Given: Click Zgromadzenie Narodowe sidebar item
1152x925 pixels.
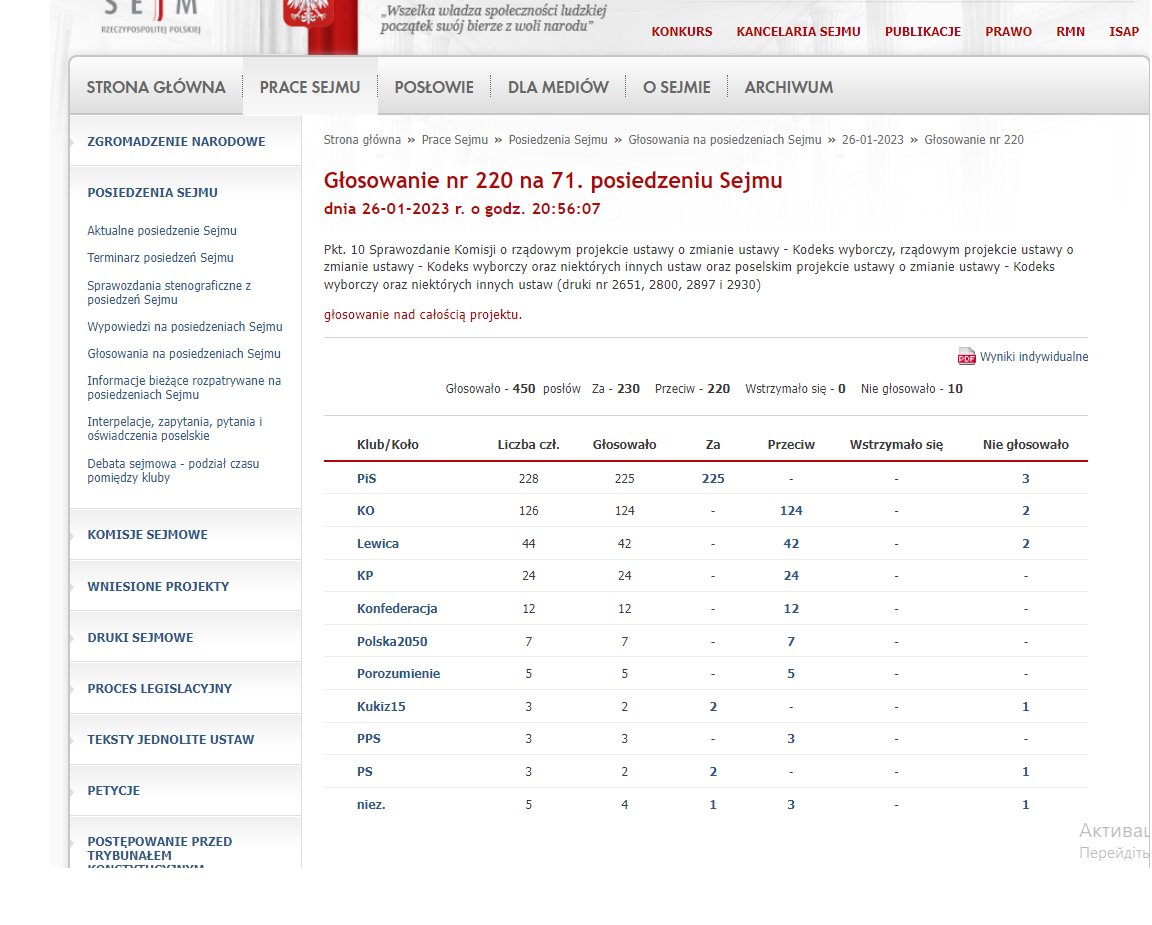Looking at the screenshot, I should [x=176, y=142].
